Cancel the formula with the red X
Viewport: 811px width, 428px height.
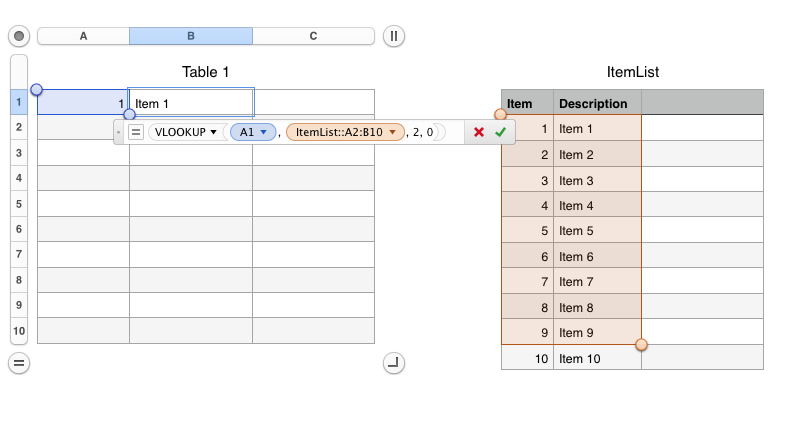pyautogui.click(x=479, y=132)
